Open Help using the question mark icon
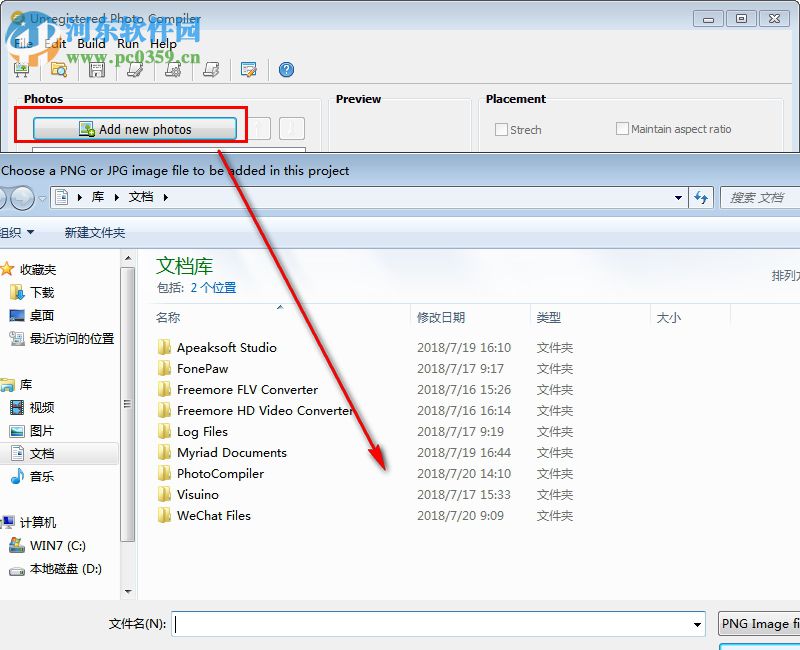The width and height of the screenshot is (800, 650). pyautogui.click(x=286, y=69)
